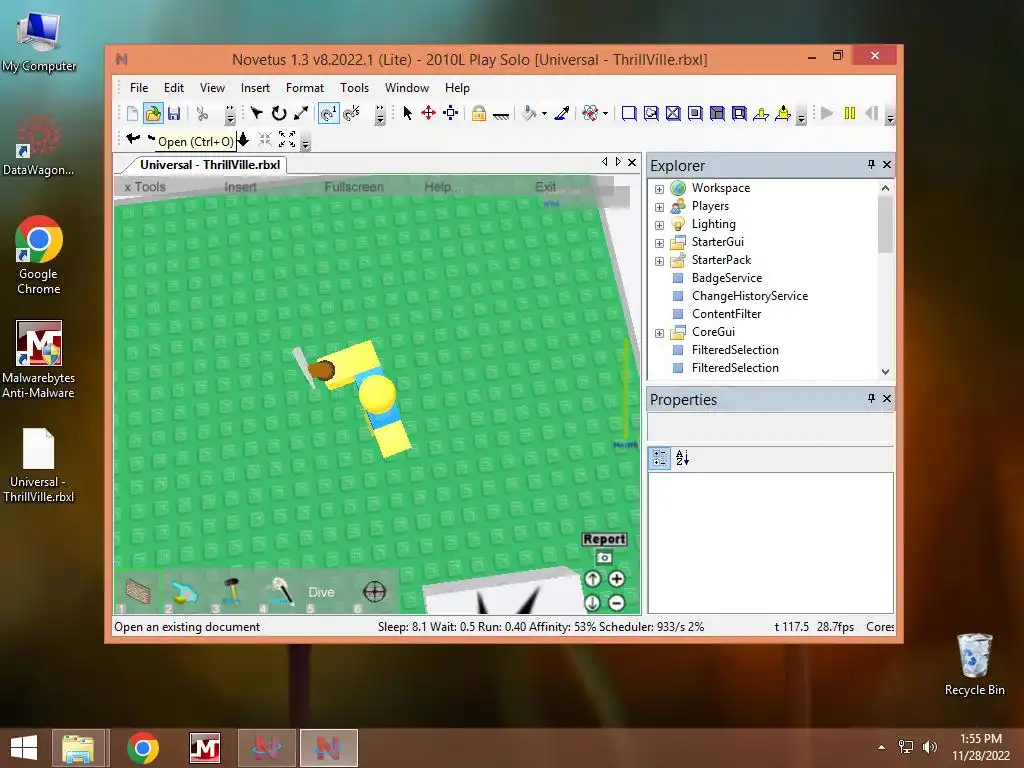
Task: Click the in-game zoom out minus button
Action: (616, 603)
